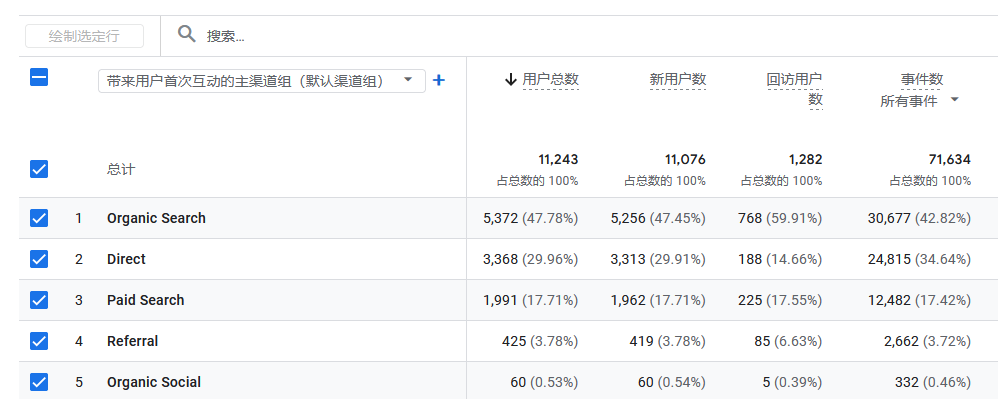Click total users value 11,243
This screenshot has width=998, height=399.
pos(558,159)
